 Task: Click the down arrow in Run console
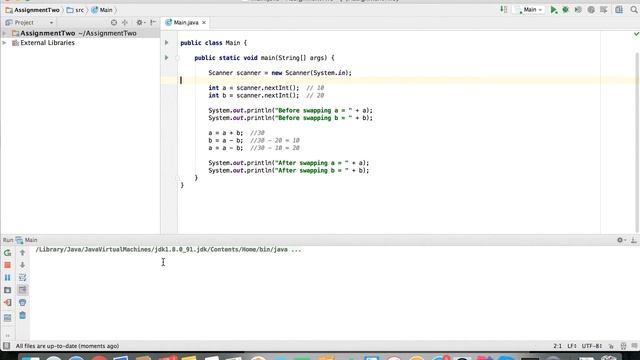(x=22, y=265)
